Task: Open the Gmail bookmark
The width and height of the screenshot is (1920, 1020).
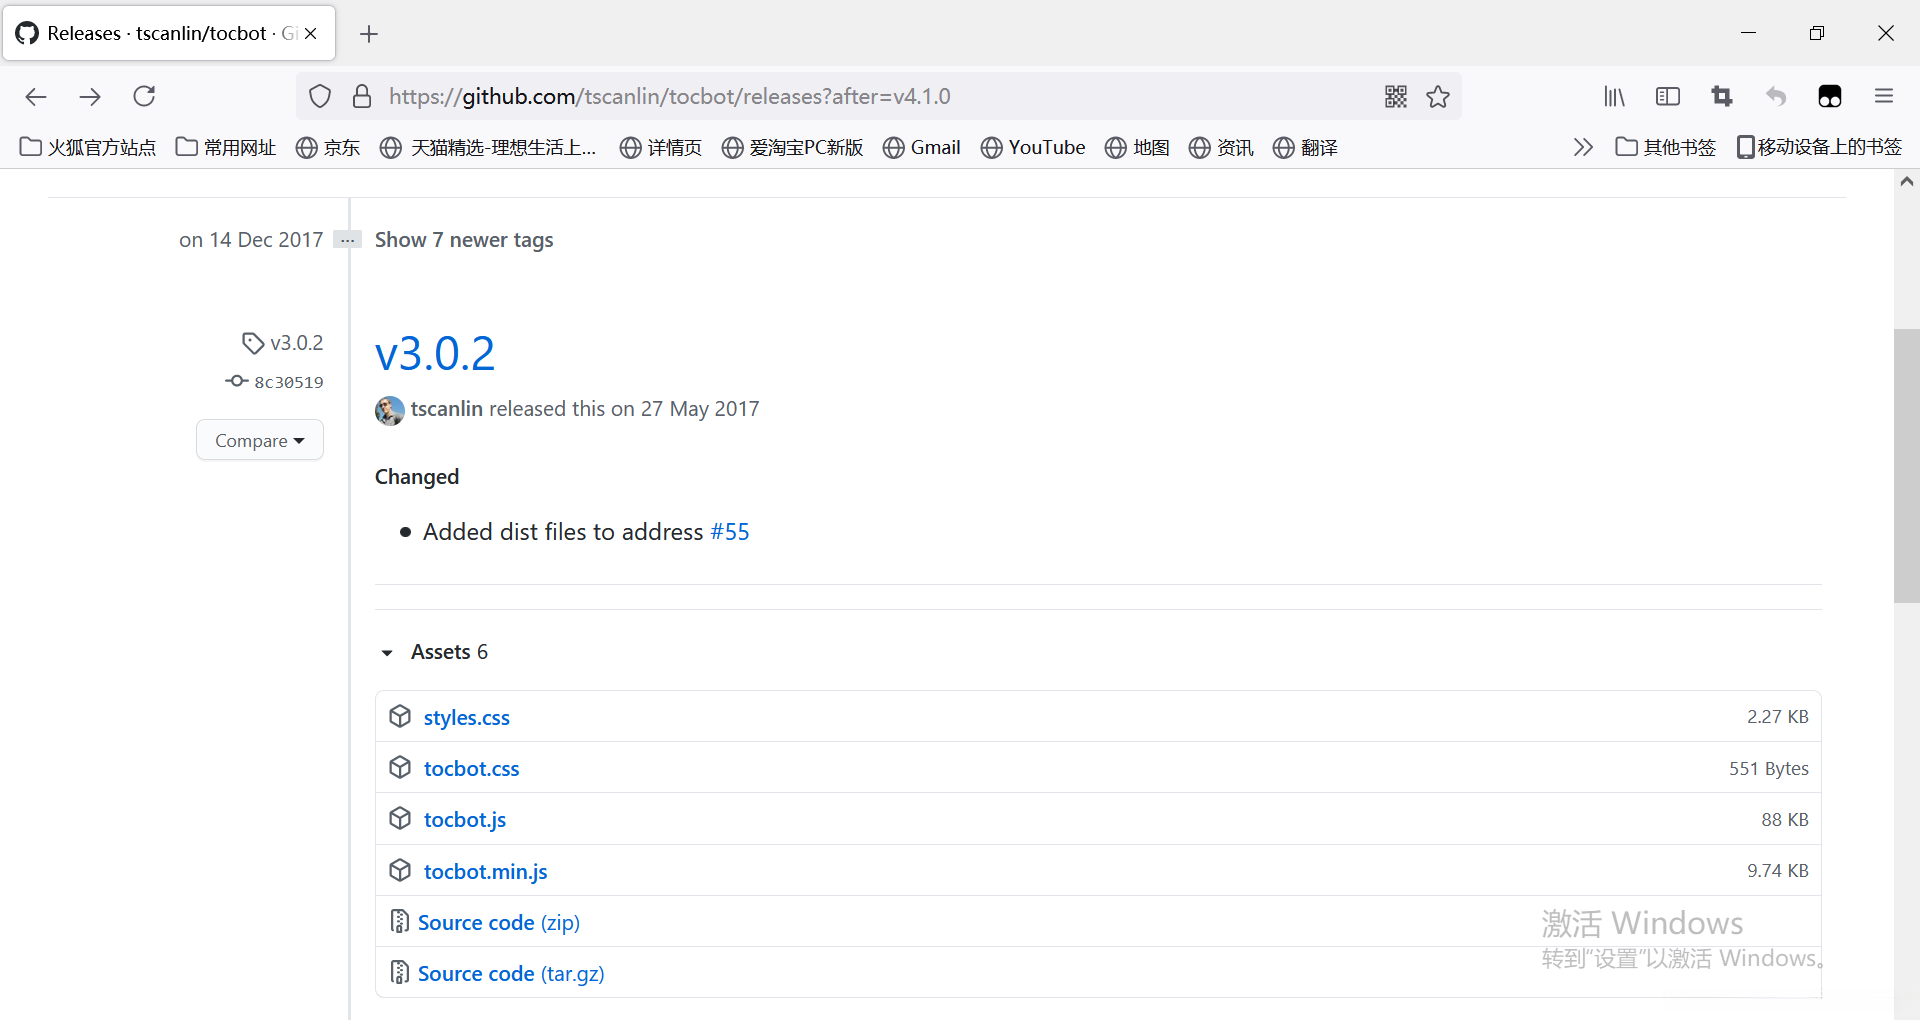Action: coord(922,148)
